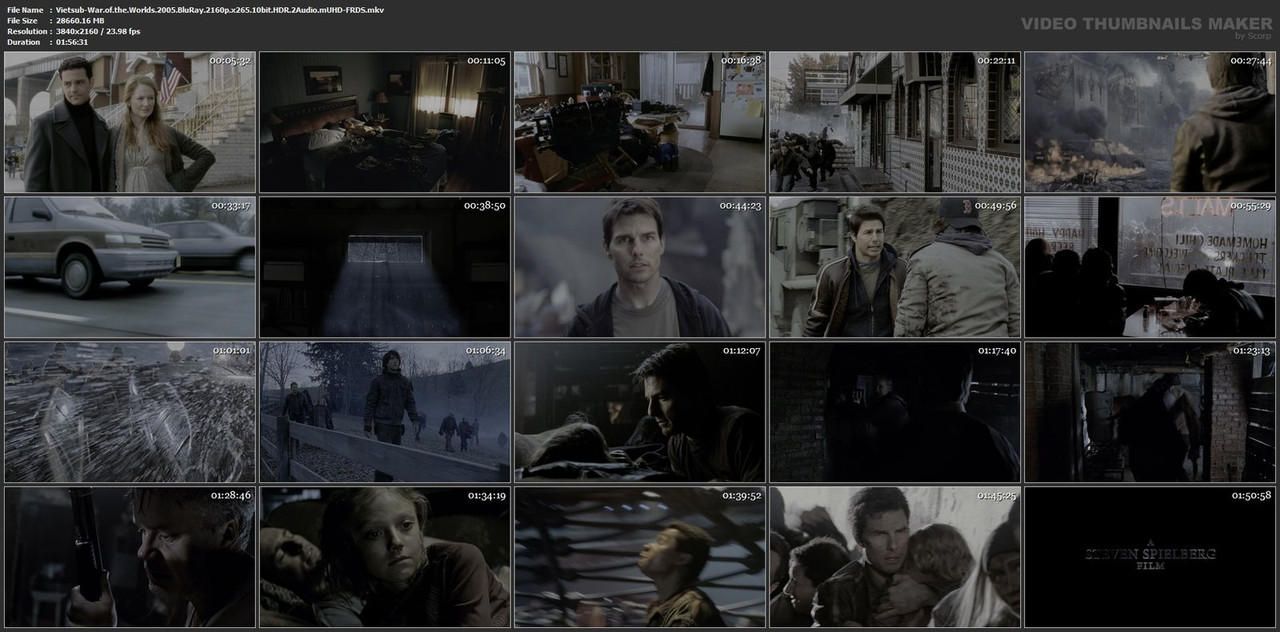Select the 00:55:29 diner window thumbnail
The image size is (1280, 632).
(1150, 267)
